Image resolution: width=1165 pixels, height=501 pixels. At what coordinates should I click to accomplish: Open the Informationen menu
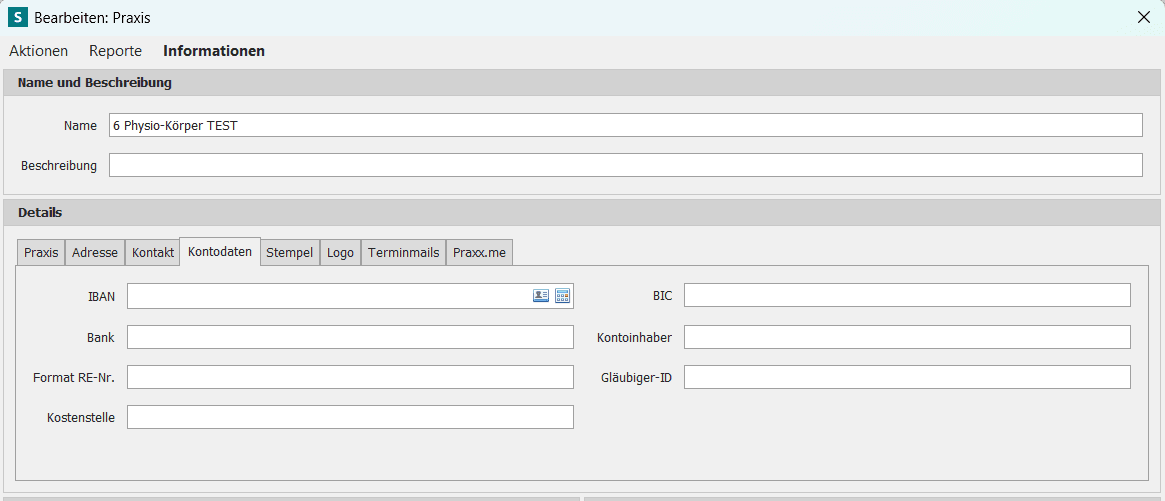(x=214, y=51)
